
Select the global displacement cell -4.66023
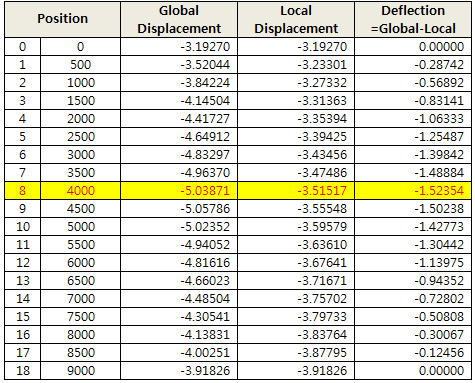[179, 281]
